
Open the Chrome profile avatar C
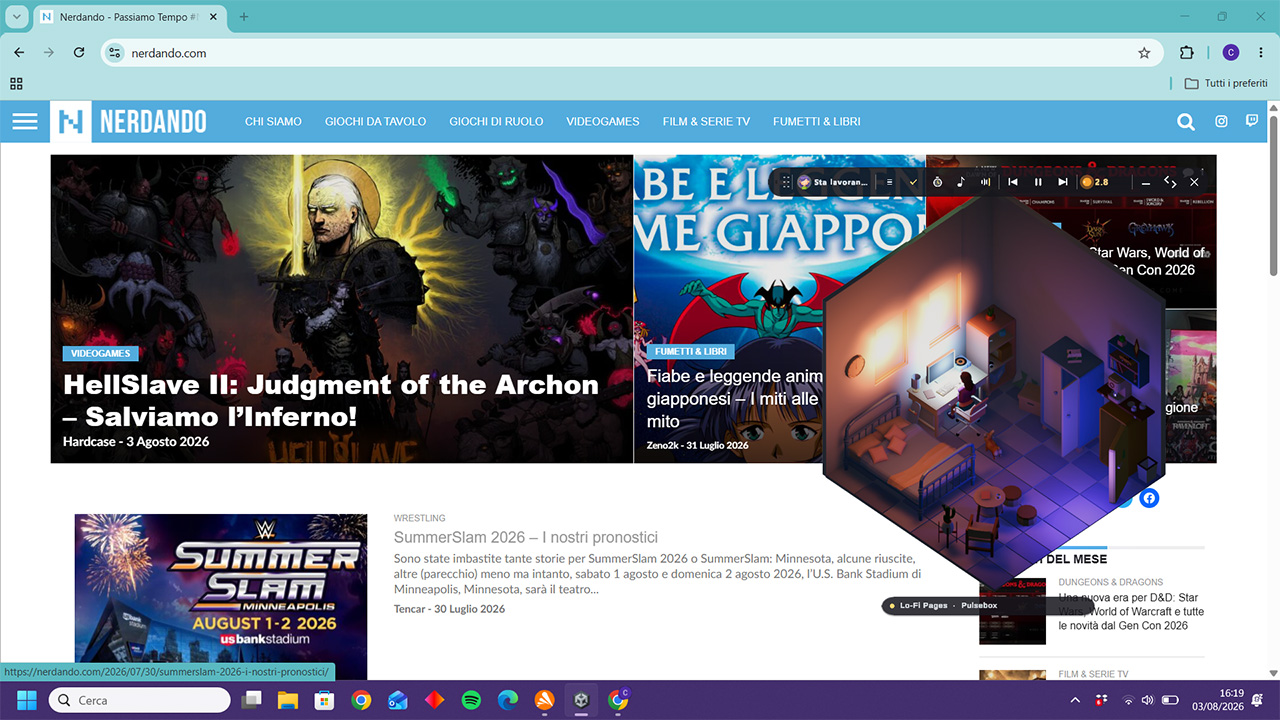(1231, 53)
